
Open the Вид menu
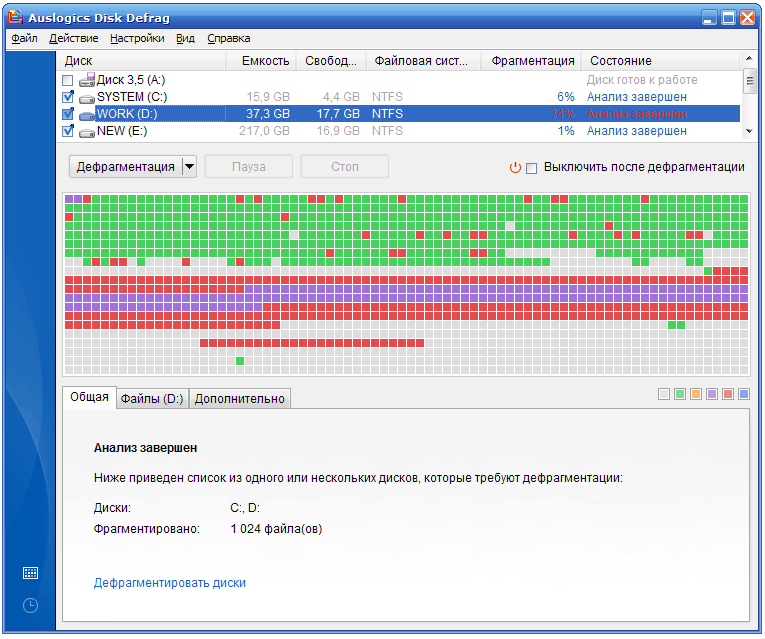click(x=185, y=39)
